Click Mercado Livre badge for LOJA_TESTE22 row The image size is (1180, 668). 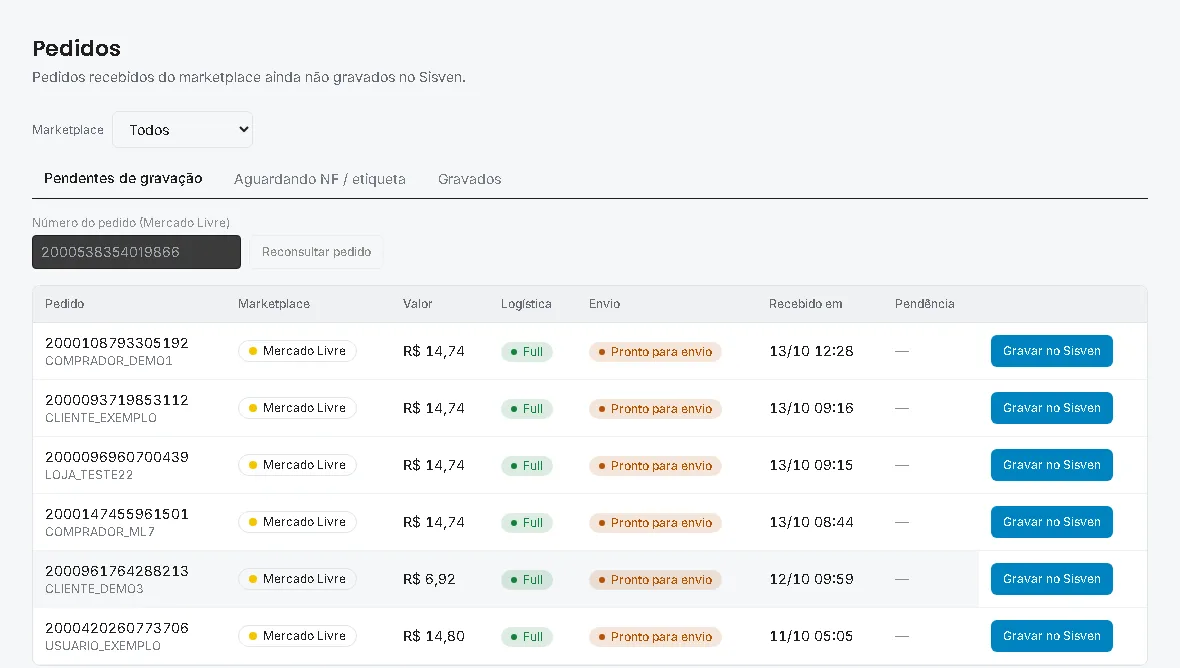coord(297,465)
